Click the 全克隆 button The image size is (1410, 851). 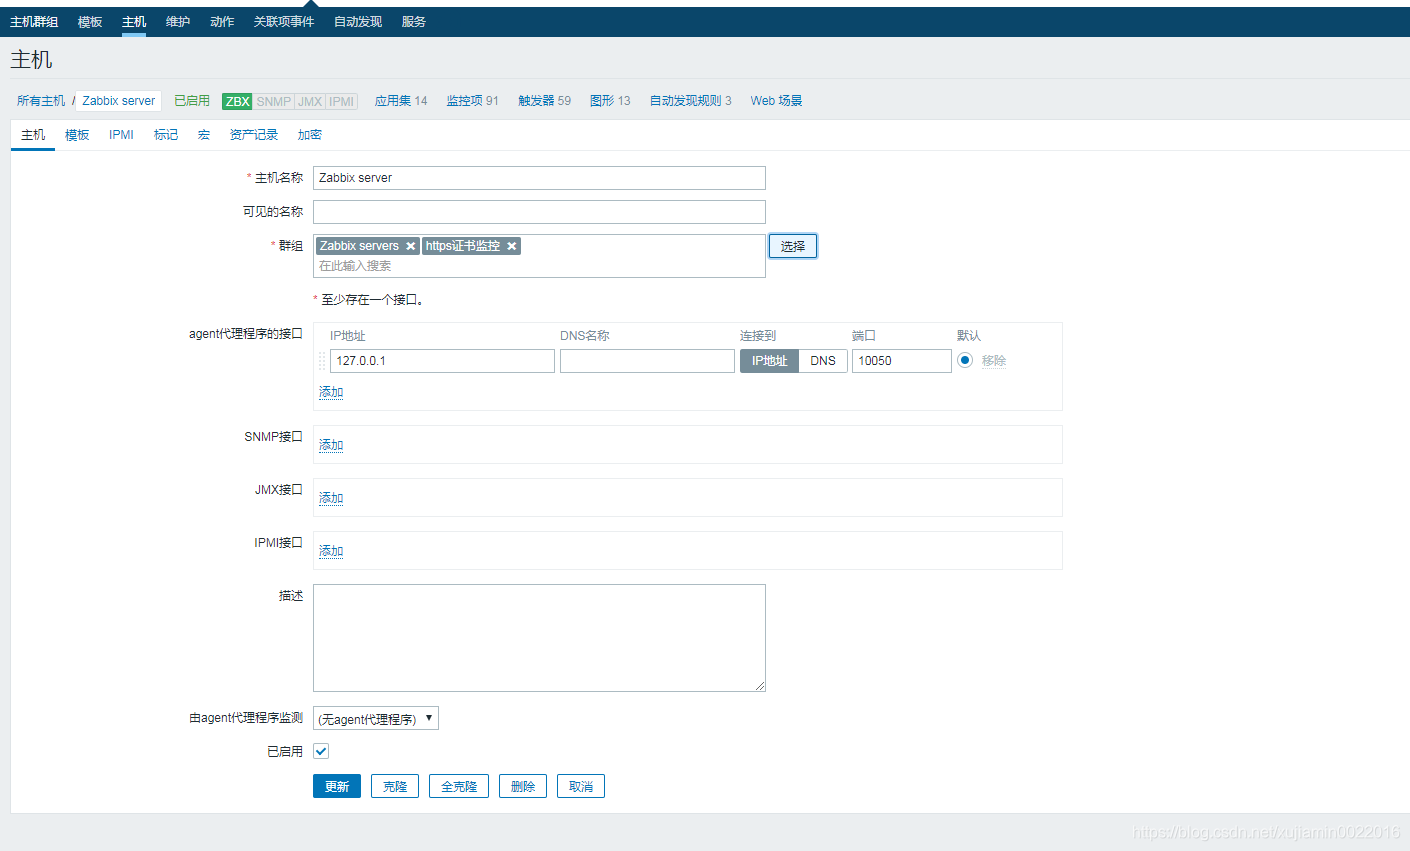(x=459, y=786)
